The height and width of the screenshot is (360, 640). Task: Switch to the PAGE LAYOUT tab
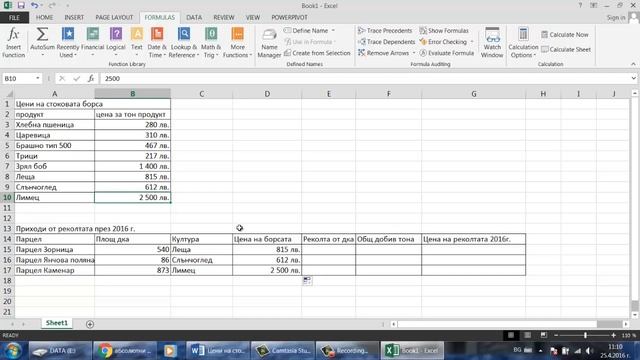114,18
